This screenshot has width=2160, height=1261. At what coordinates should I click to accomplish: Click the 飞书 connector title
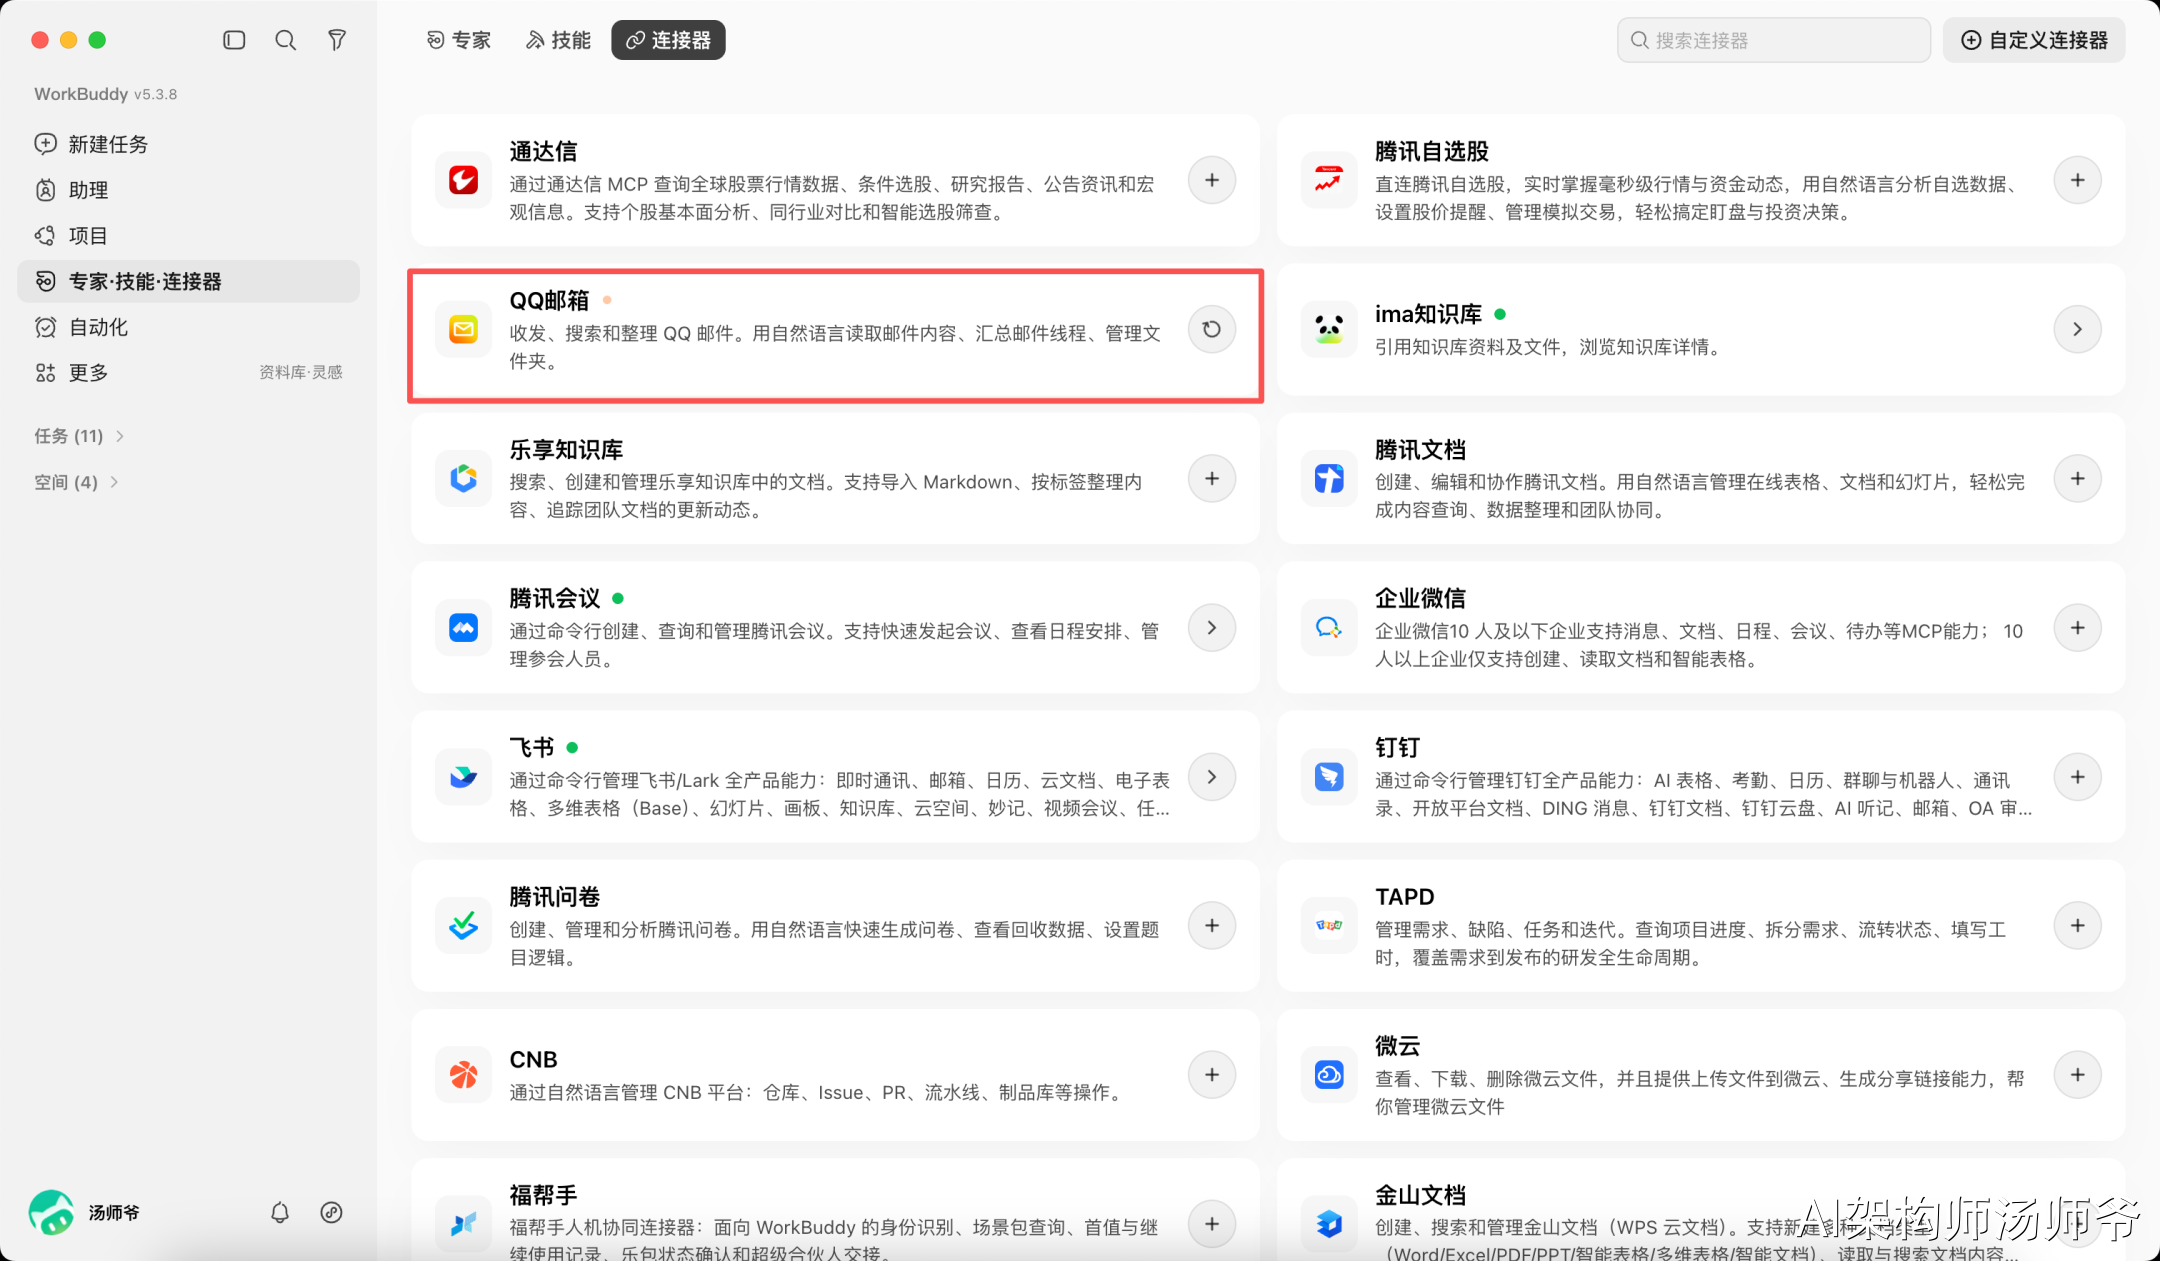tap(532, 747)
